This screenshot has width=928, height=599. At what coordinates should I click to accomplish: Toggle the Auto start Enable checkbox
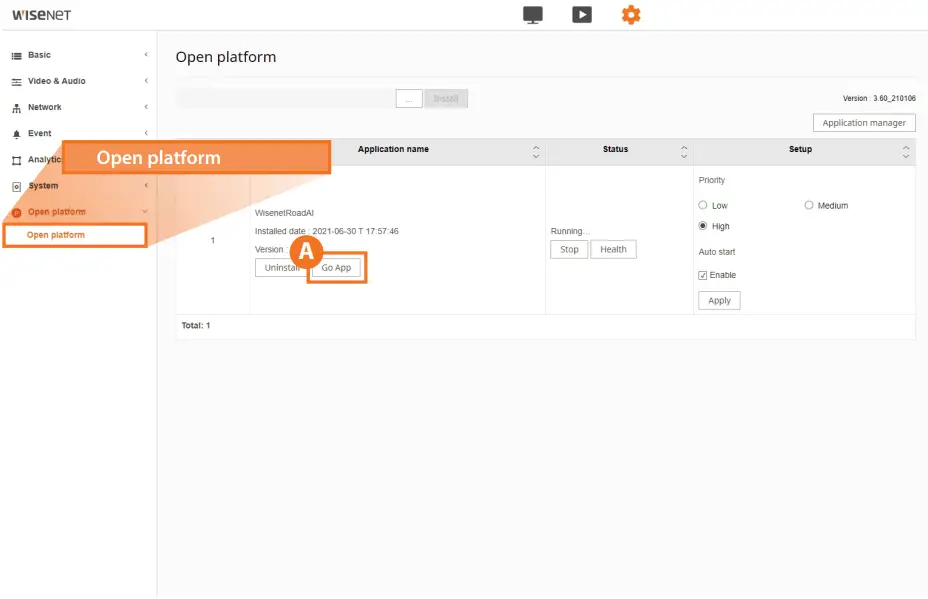point(703,275)
